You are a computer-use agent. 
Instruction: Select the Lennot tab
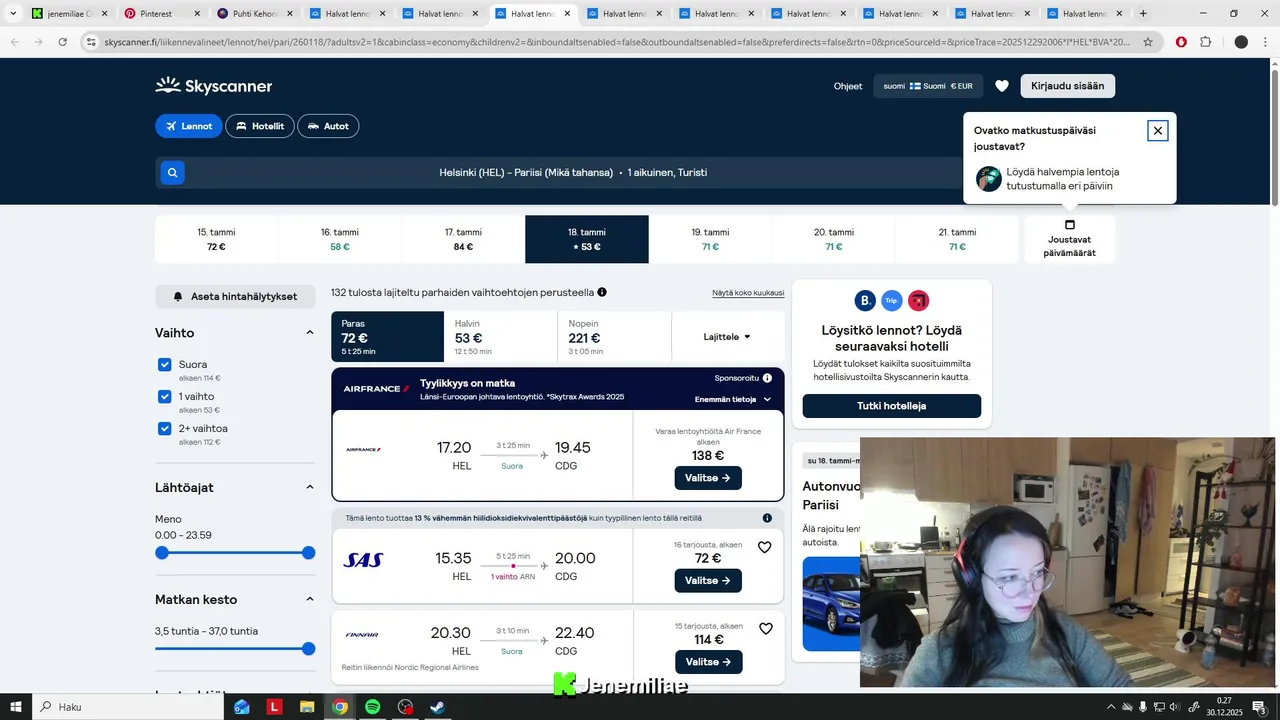(188, 126)
